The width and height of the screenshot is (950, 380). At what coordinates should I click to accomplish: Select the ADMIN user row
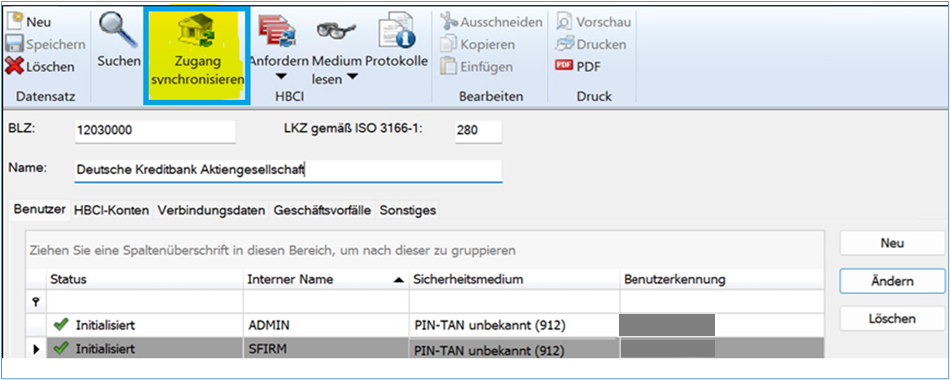[425, 325]
